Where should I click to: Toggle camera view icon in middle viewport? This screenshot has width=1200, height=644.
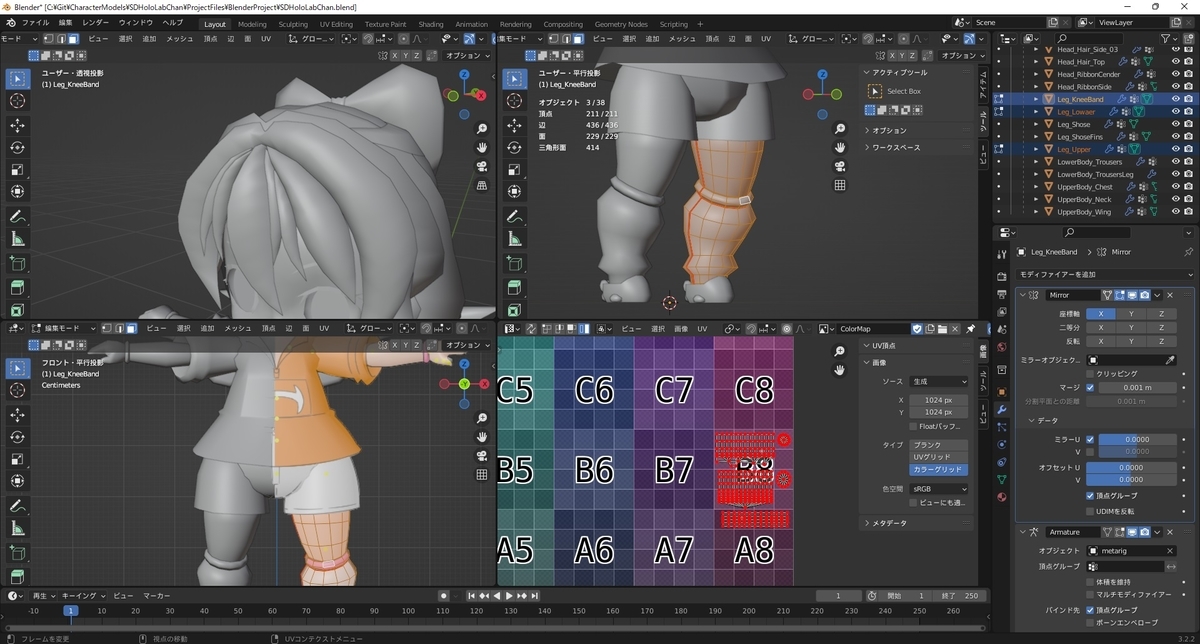tap(840, 166)
